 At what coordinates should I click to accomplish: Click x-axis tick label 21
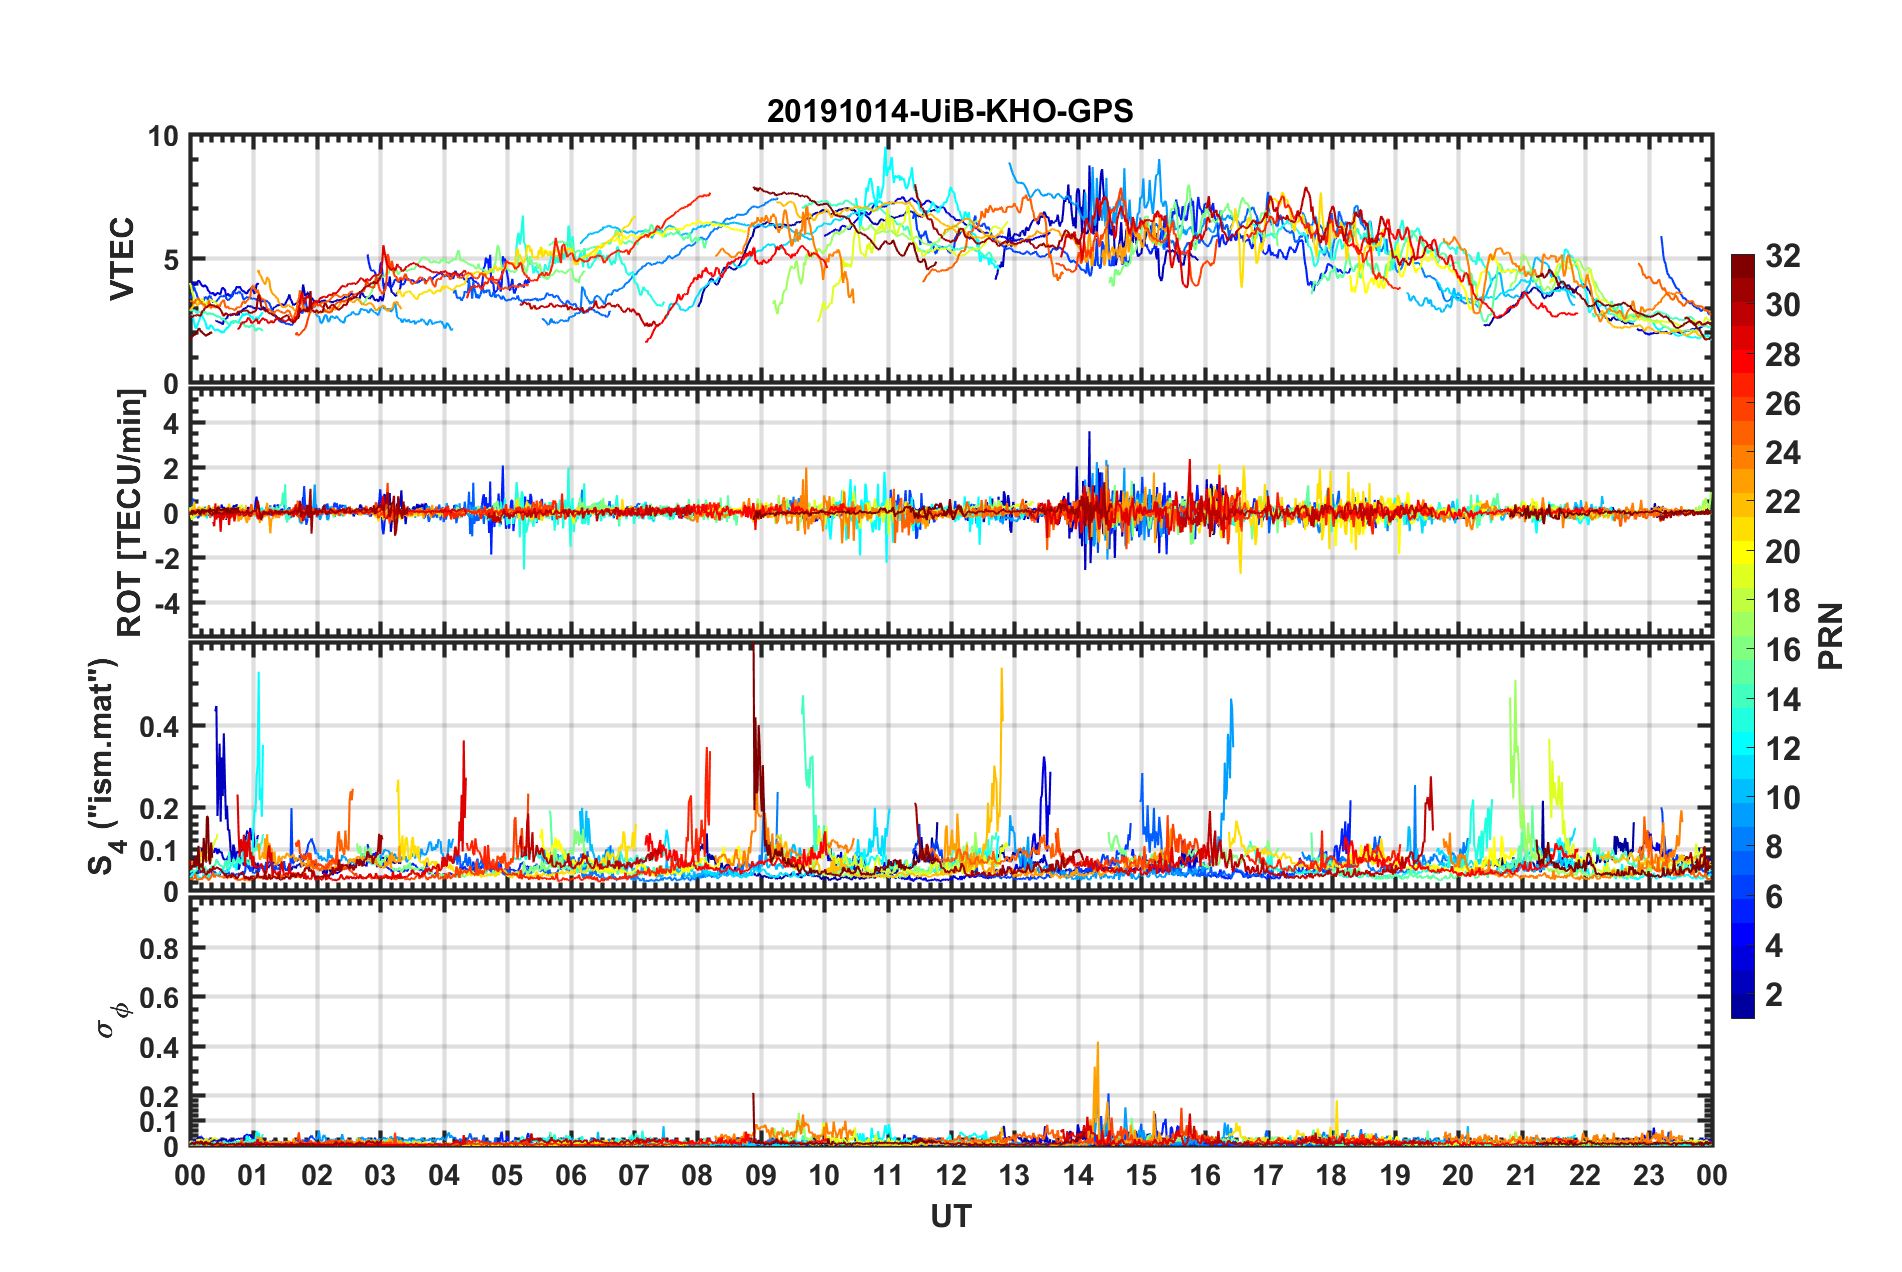click(1522, 1175)
